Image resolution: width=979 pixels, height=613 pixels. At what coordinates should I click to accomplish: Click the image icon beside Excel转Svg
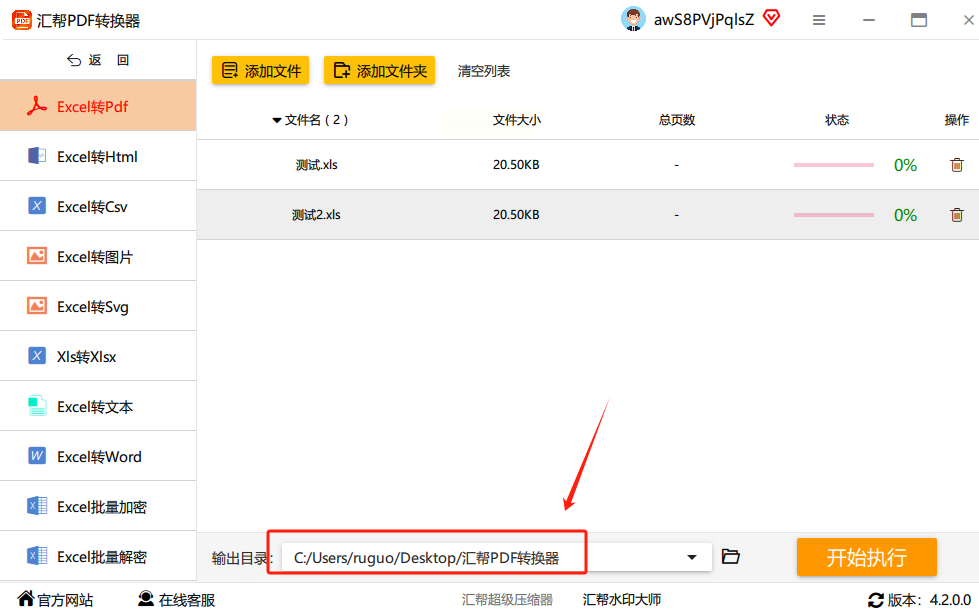pyautogui.click(x=37, y=305)
